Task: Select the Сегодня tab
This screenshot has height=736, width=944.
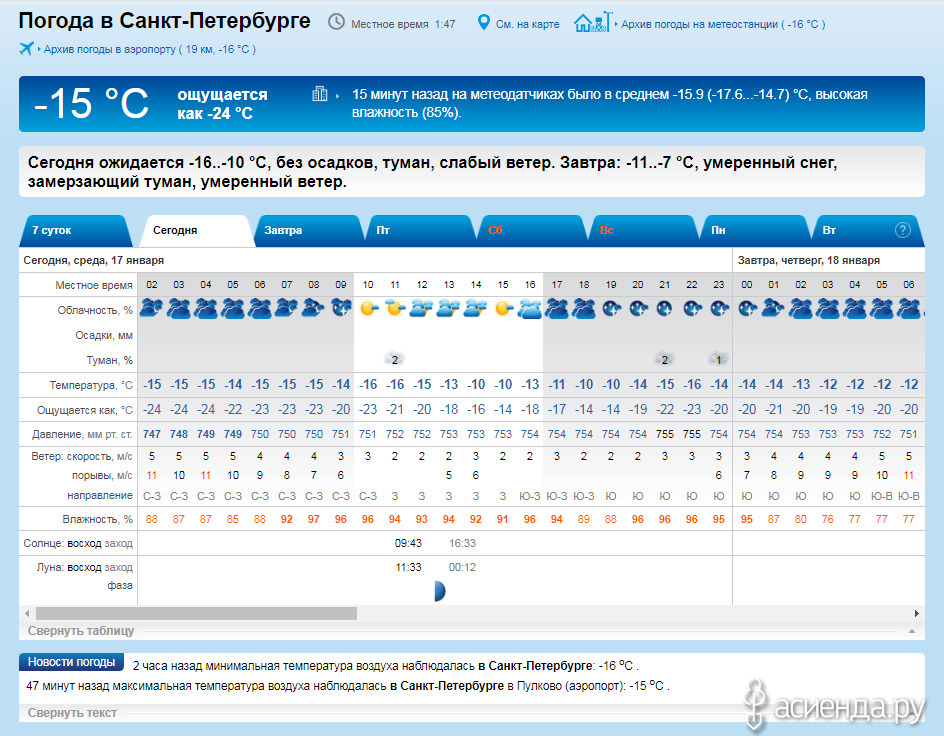Action: click(x=196, y=230)
